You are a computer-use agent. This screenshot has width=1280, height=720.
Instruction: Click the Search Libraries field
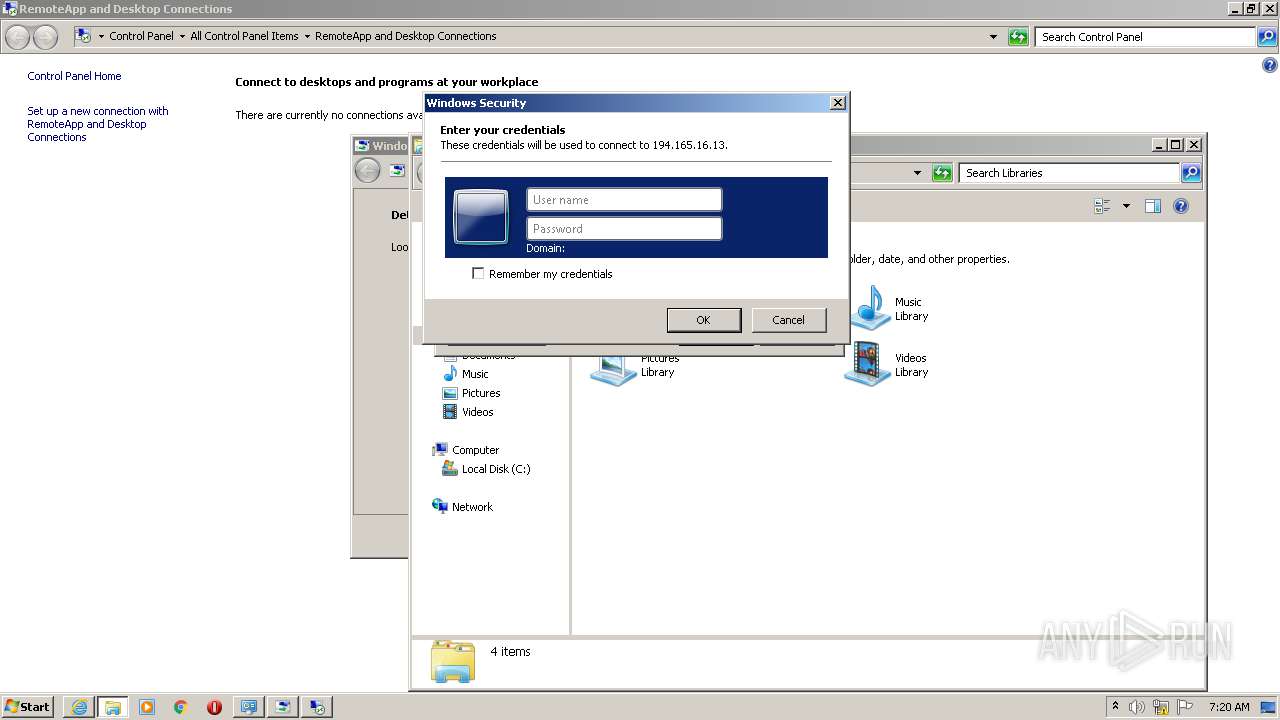pos(1069,173)
